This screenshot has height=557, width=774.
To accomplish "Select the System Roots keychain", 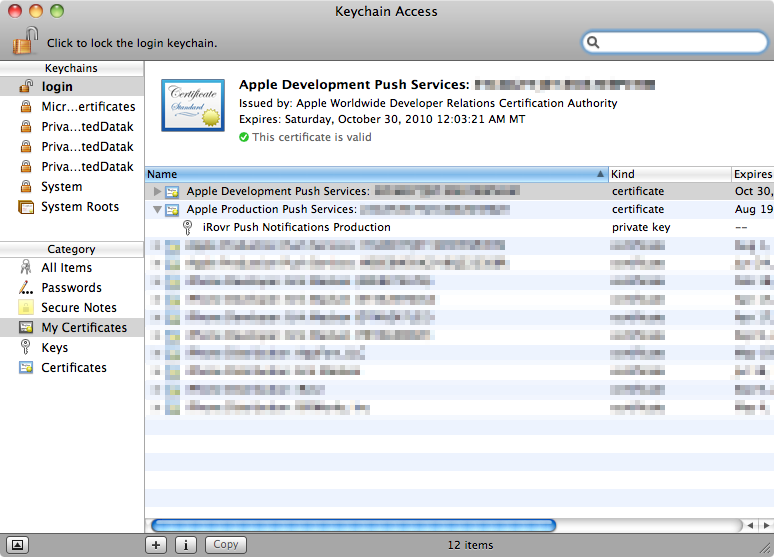I will pyautogui.click(x=72, y=206).
